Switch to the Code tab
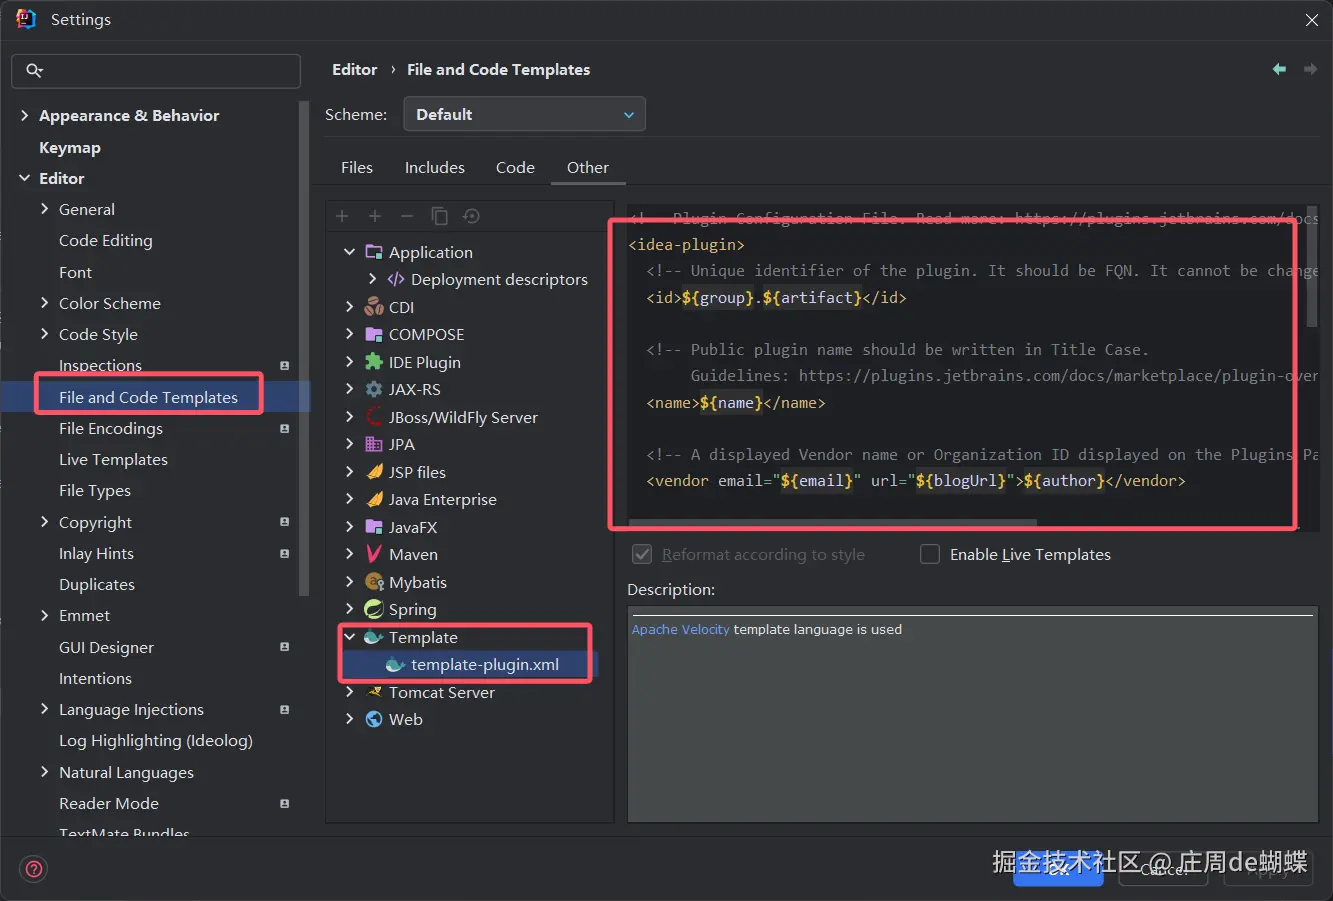This screenshot has width=1333, height=901. point(515,168)
